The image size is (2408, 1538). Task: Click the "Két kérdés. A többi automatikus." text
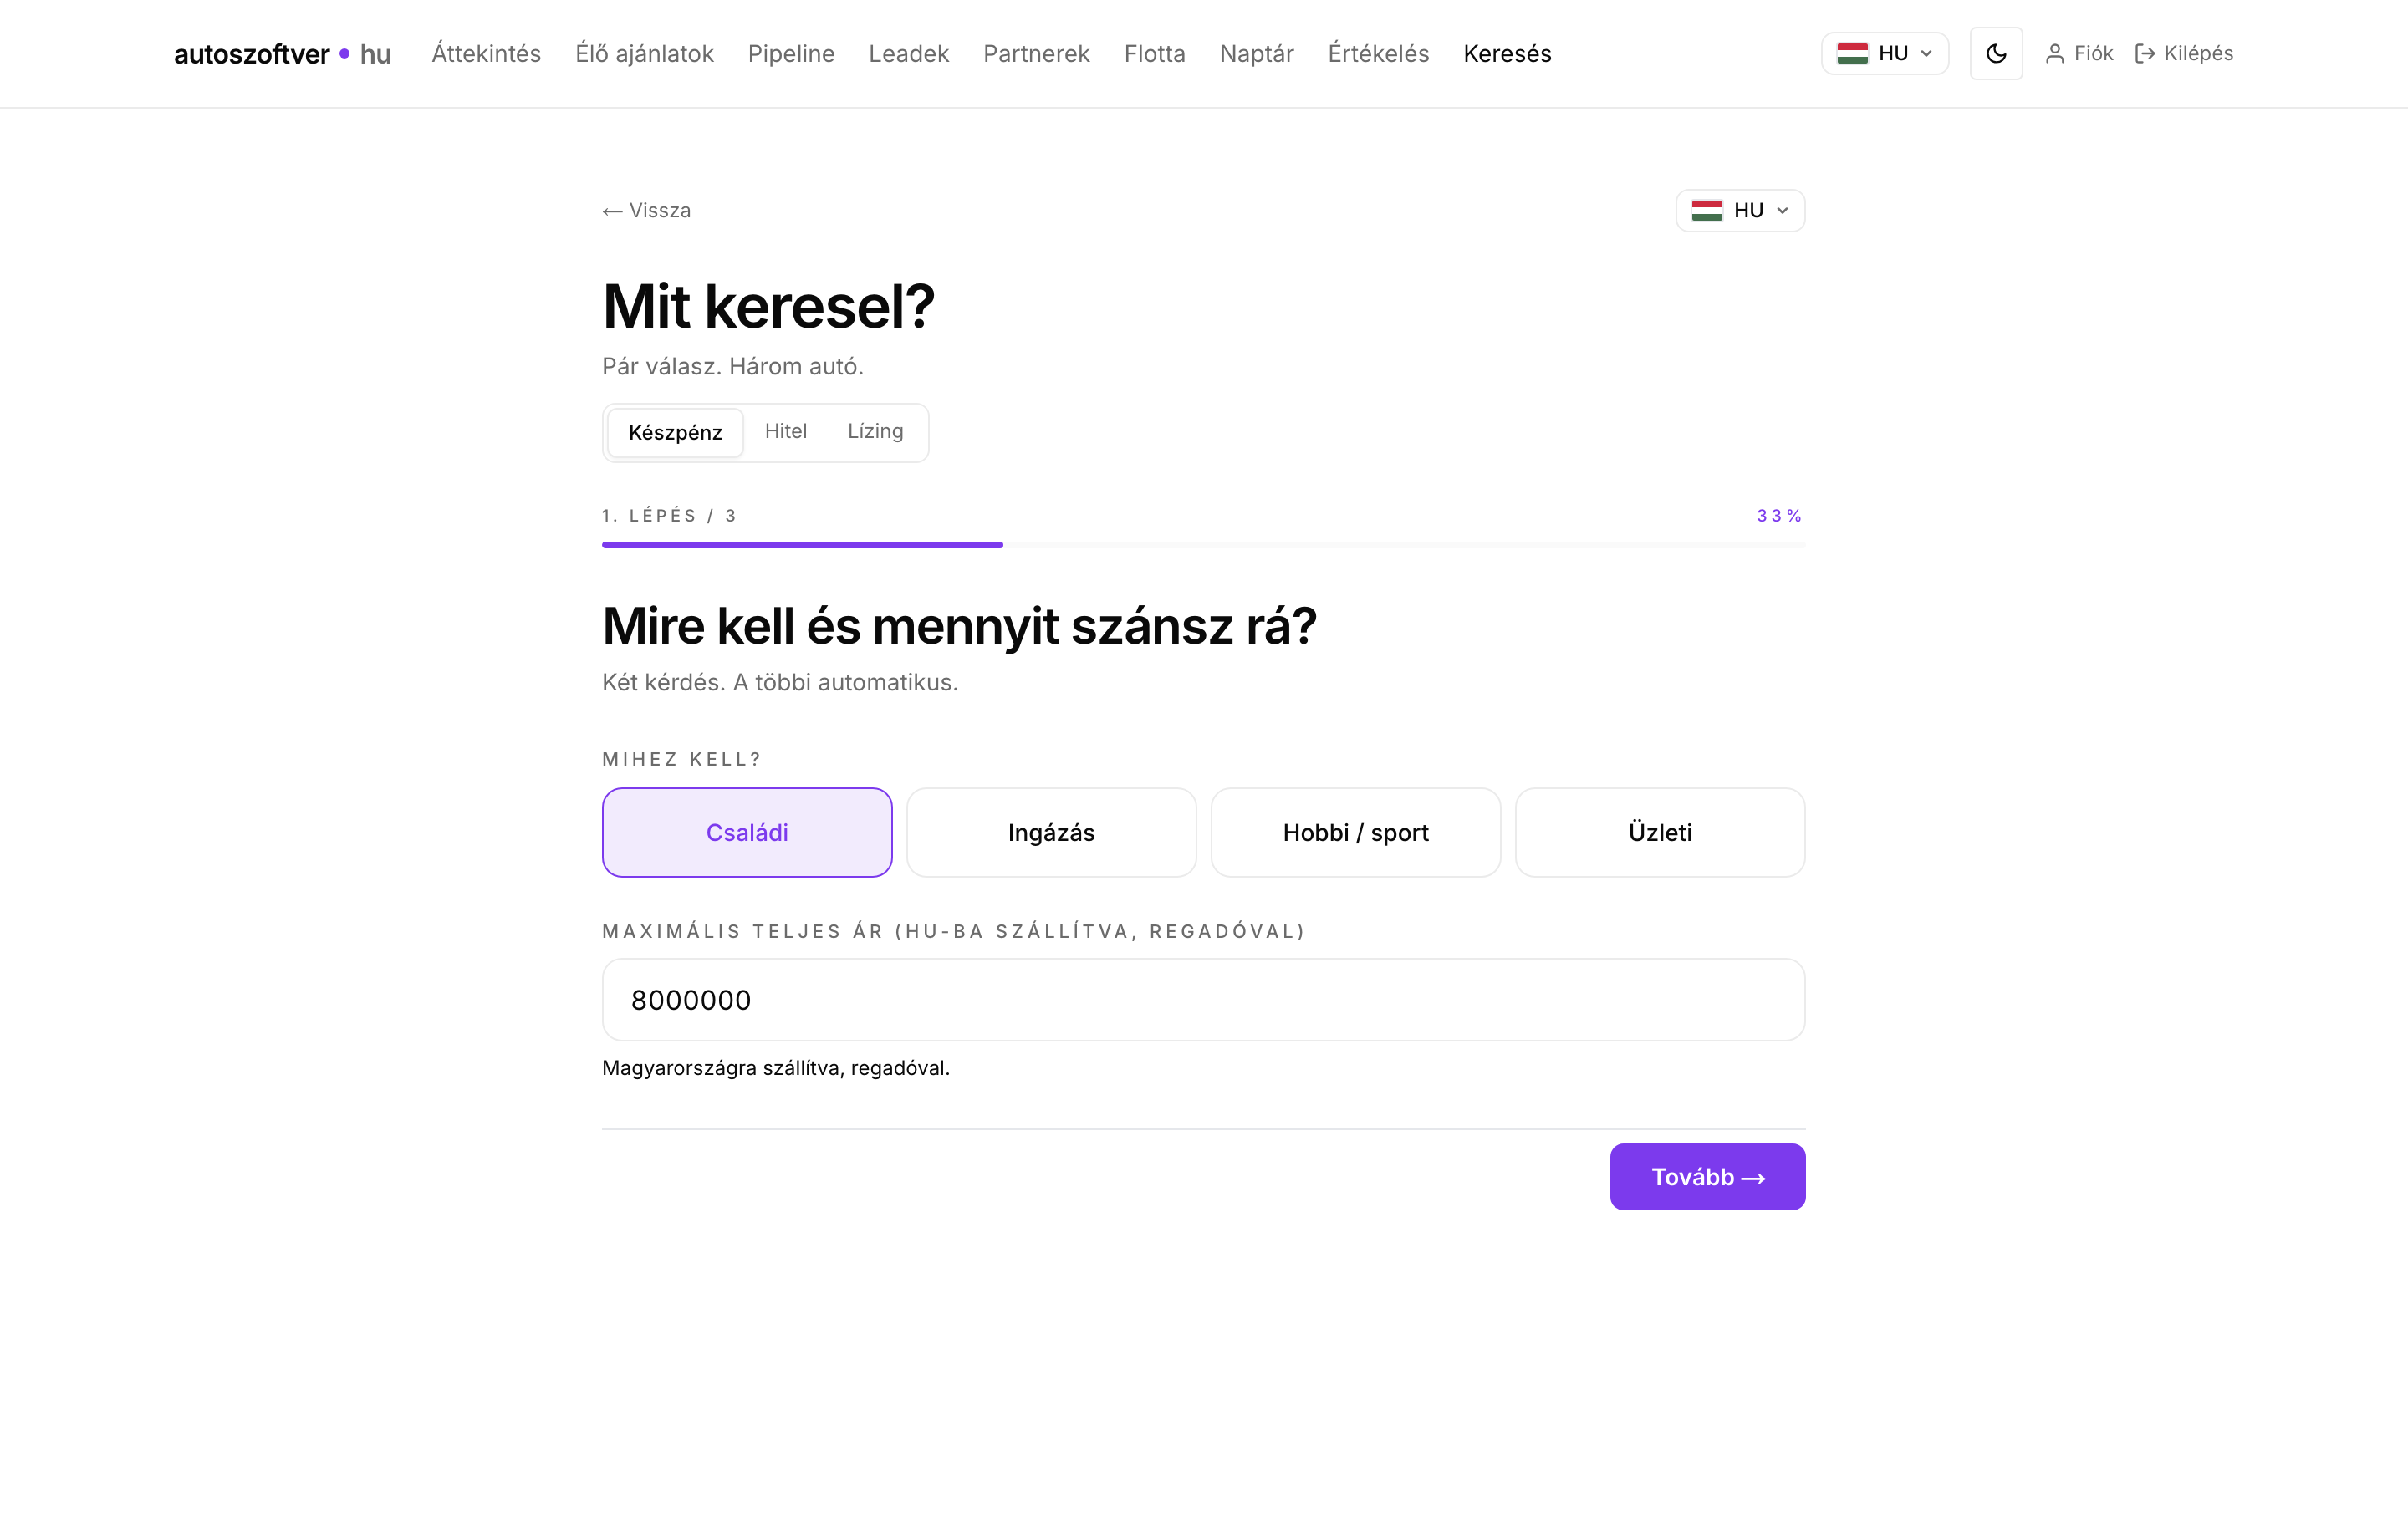(780, 683)
